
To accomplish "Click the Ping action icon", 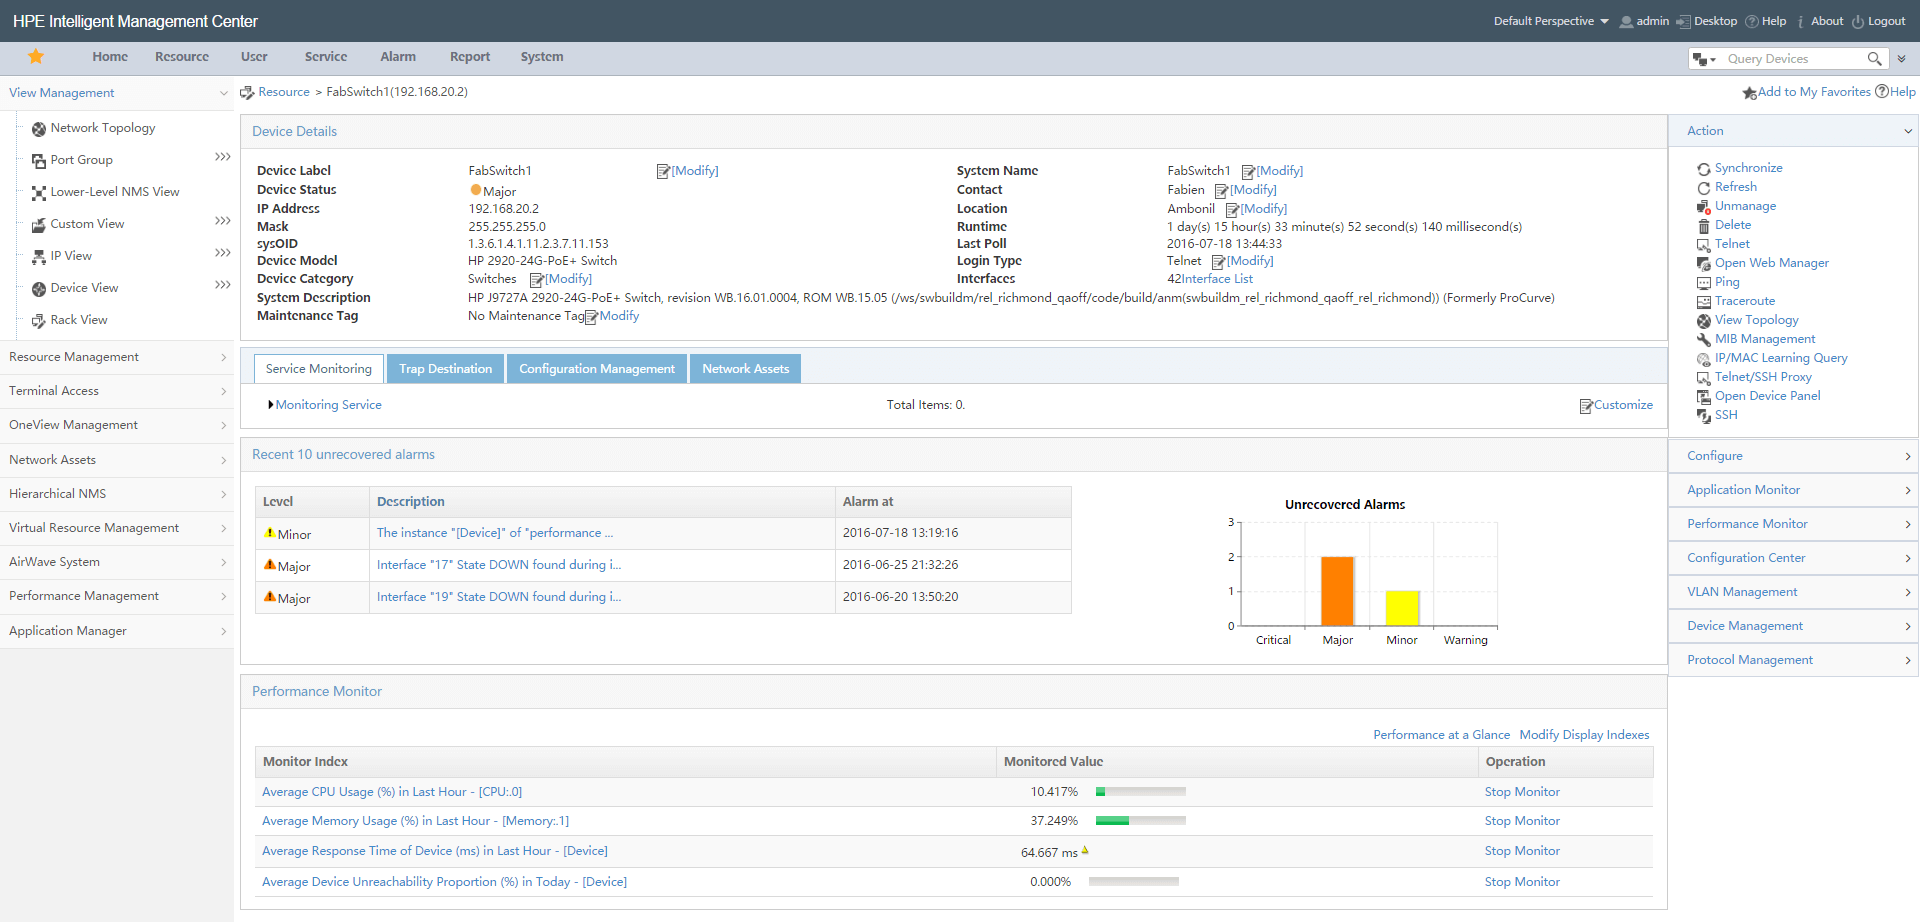I will [x=1703, y=283].
